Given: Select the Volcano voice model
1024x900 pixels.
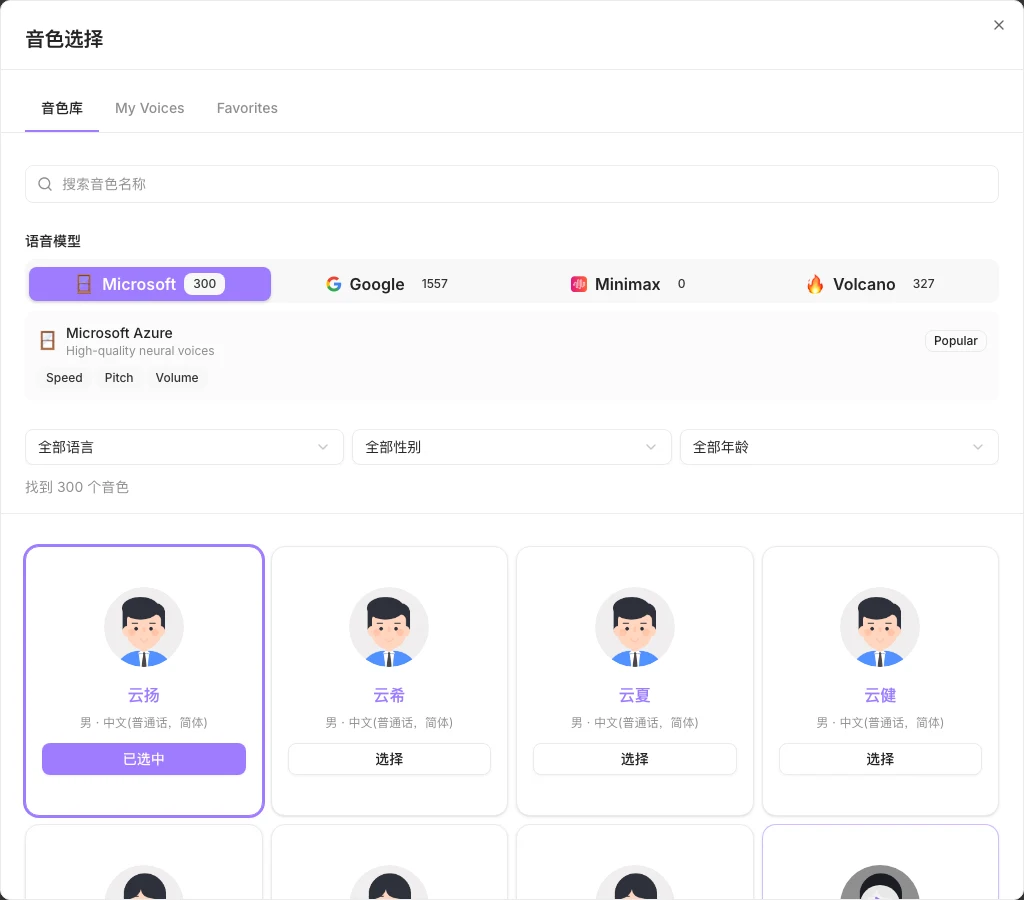Looking at the screenshot, I should coord(871,284).
